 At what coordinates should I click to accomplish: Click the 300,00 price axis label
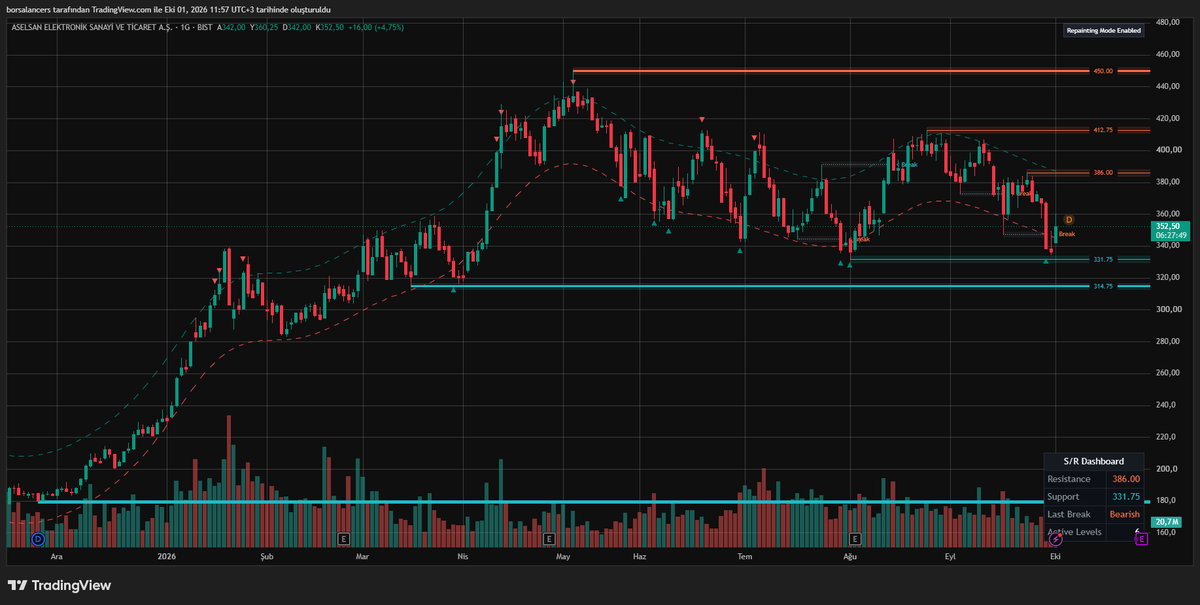tap(1168, 309)
